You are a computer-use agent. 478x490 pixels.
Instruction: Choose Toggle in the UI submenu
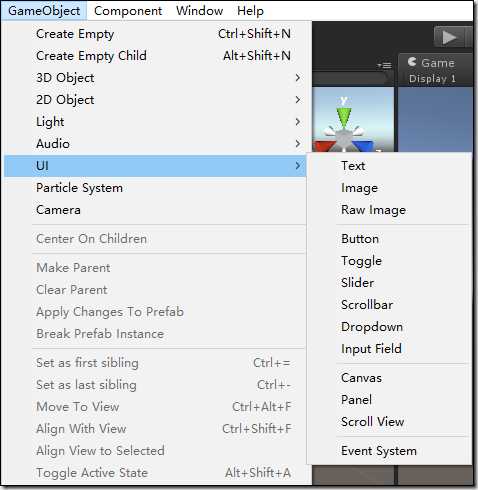point(389,261)
